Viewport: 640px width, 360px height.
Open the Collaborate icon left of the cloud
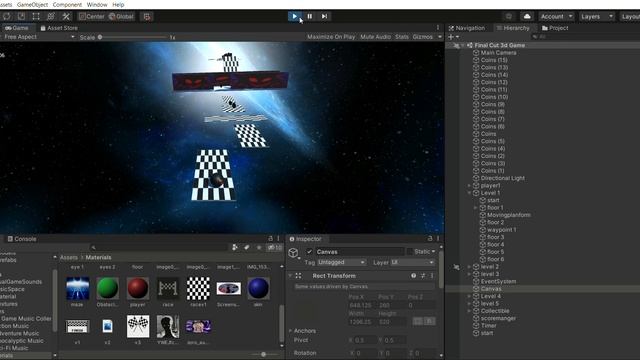[509, 16]
